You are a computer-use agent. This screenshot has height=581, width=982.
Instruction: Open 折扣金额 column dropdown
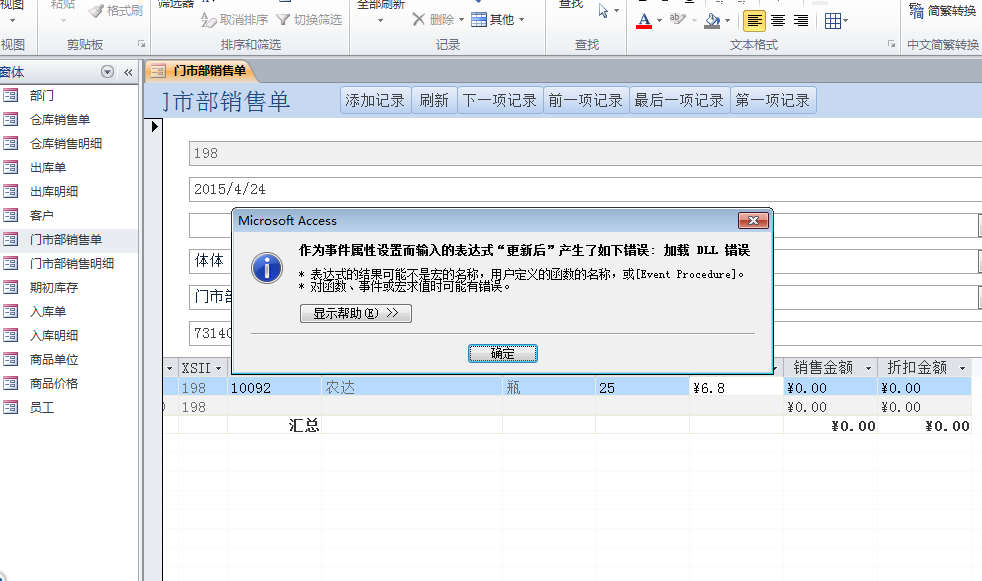point(963,368)
